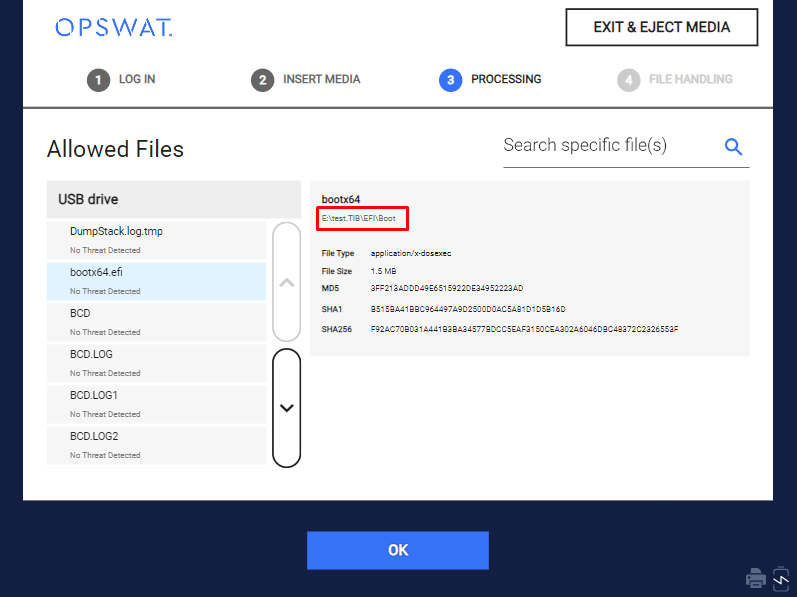This screenshot has width=797, height=597.
Task: Select the BCD.LOG2 file row
Action: tap(157, 445)
